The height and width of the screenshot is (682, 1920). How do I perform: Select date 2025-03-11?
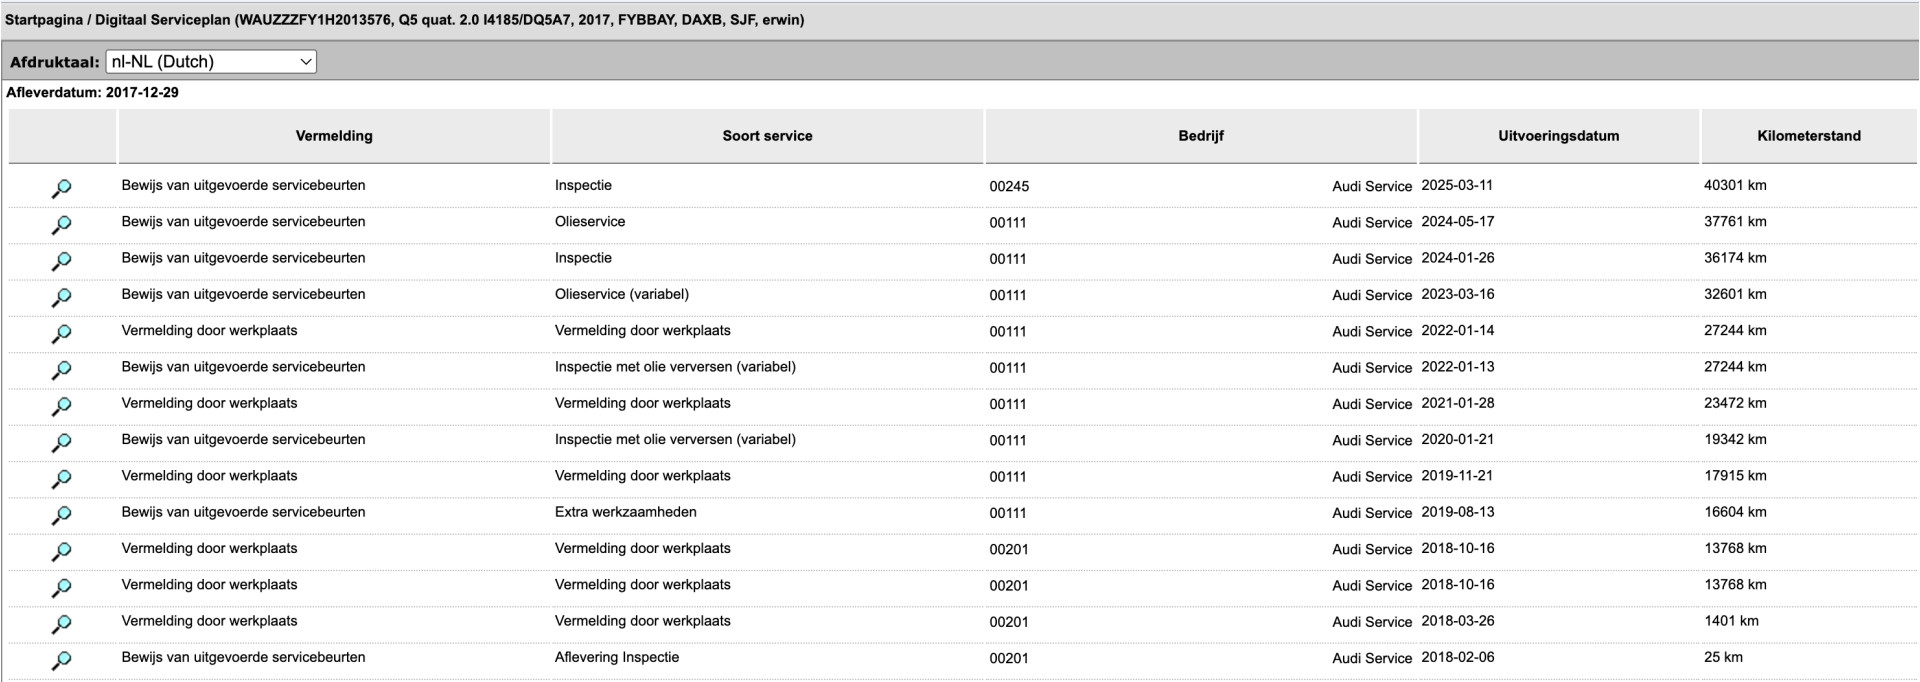pos(1458,185)
